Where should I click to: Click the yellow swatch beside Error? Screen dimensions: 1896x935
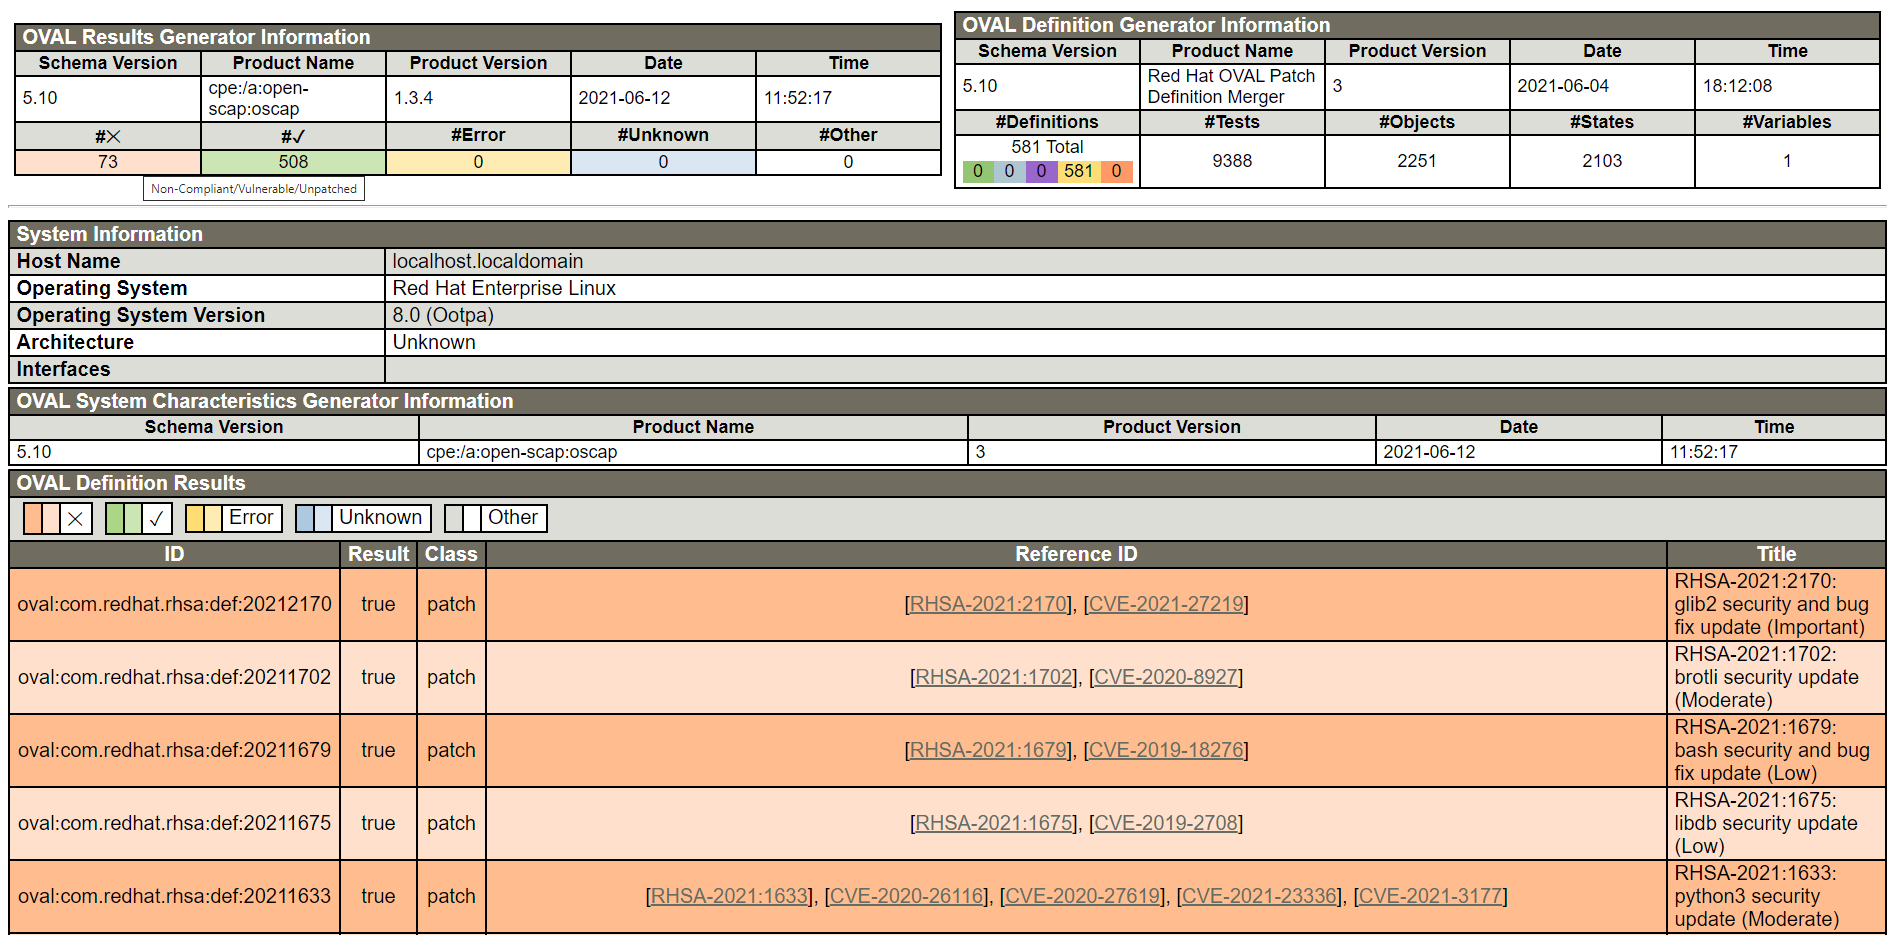pos(195,518)
